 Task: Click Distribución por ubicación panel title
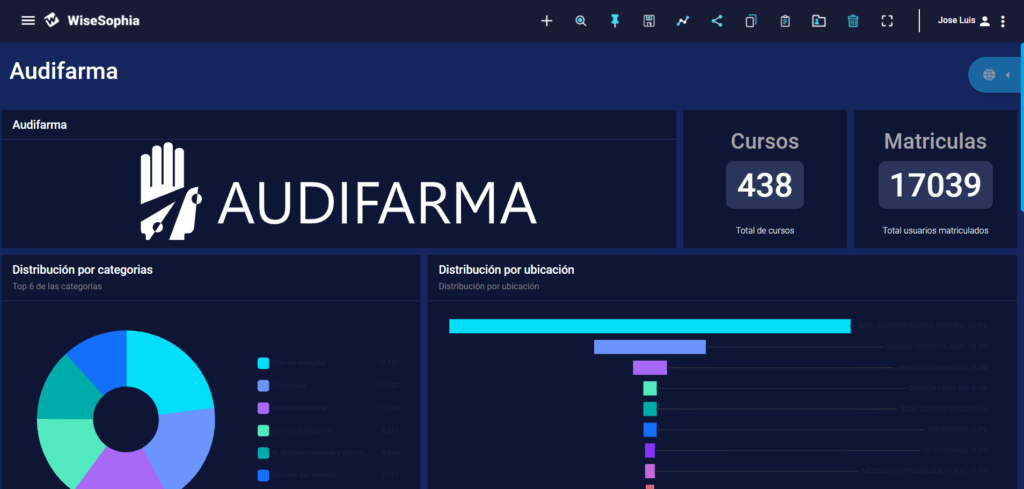tap(506, 270)
